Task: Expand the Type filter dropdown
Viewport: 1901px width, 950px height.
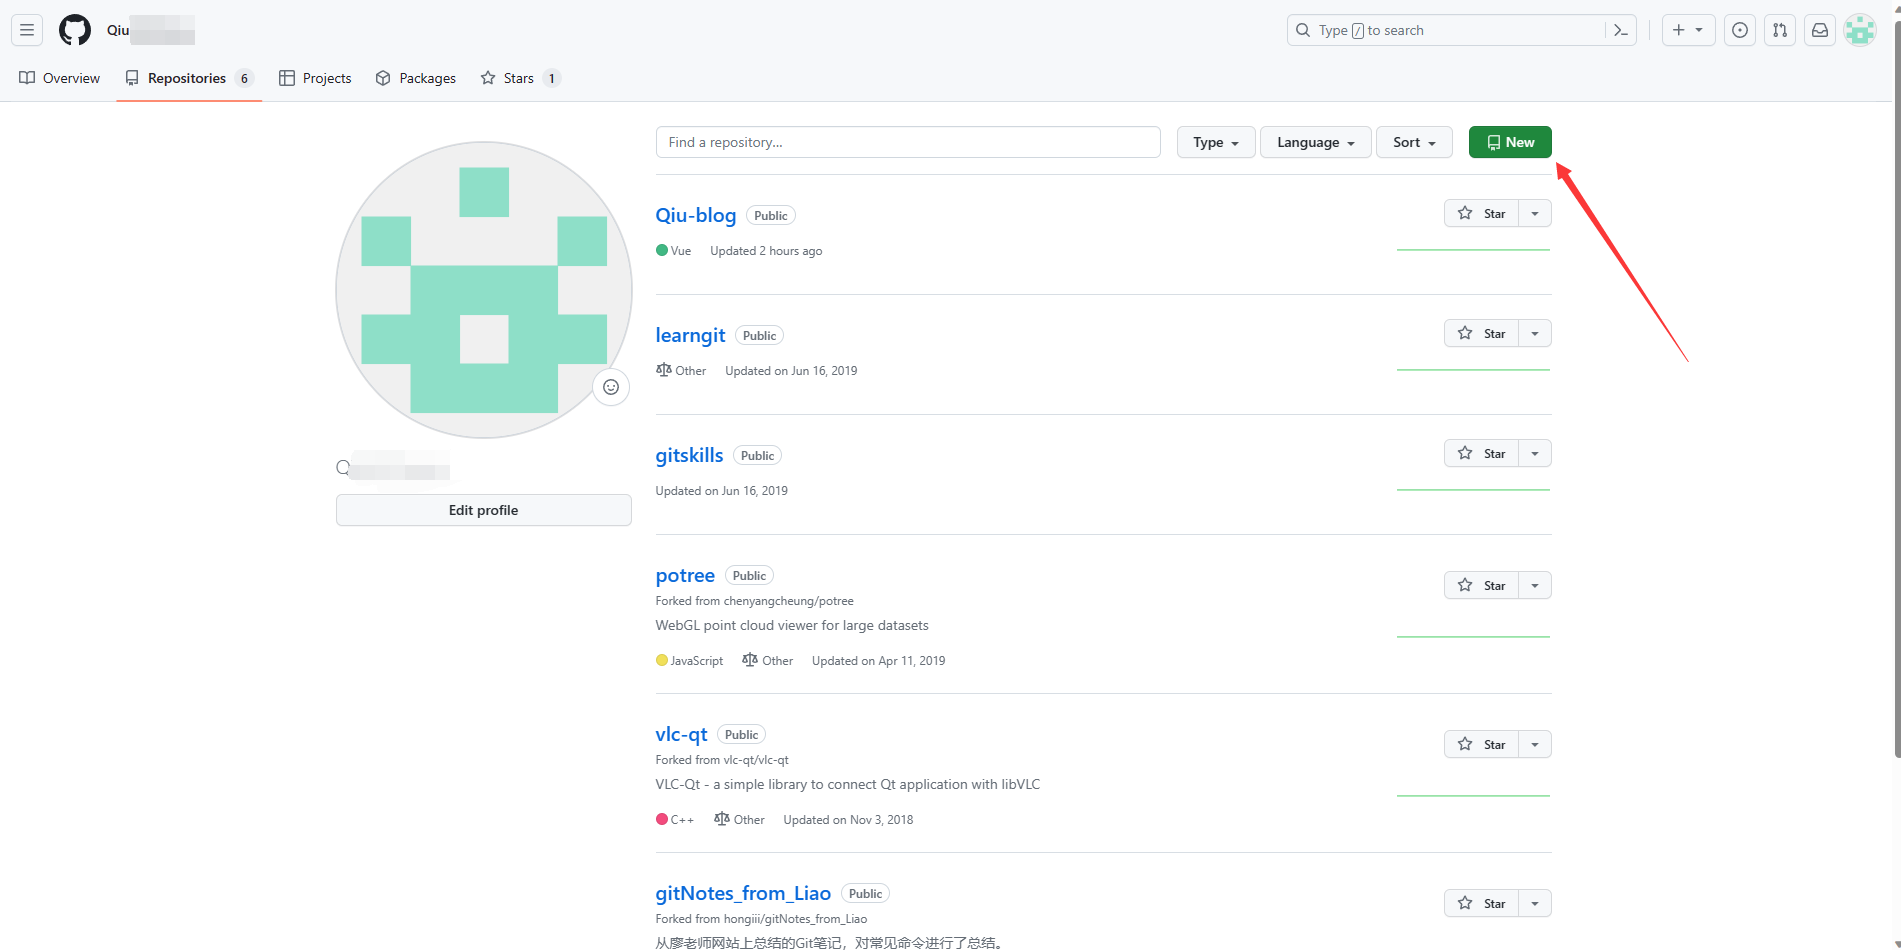Action: (x=1216, y=142)
